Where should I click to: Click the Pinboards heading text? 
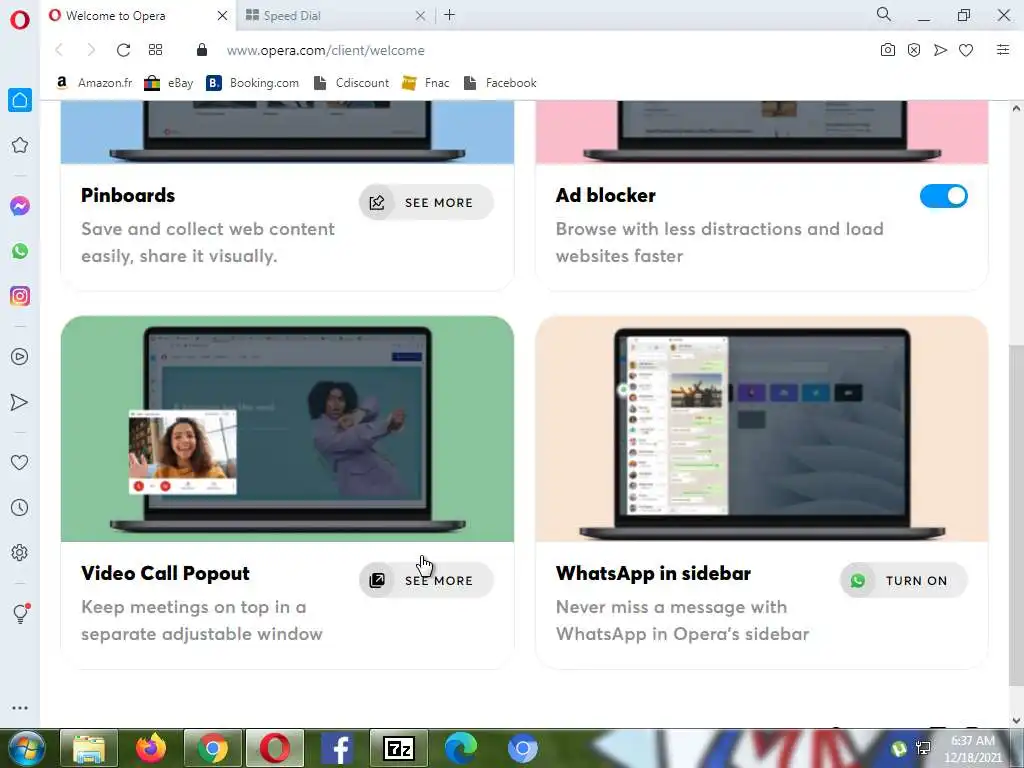click(128, 195)
